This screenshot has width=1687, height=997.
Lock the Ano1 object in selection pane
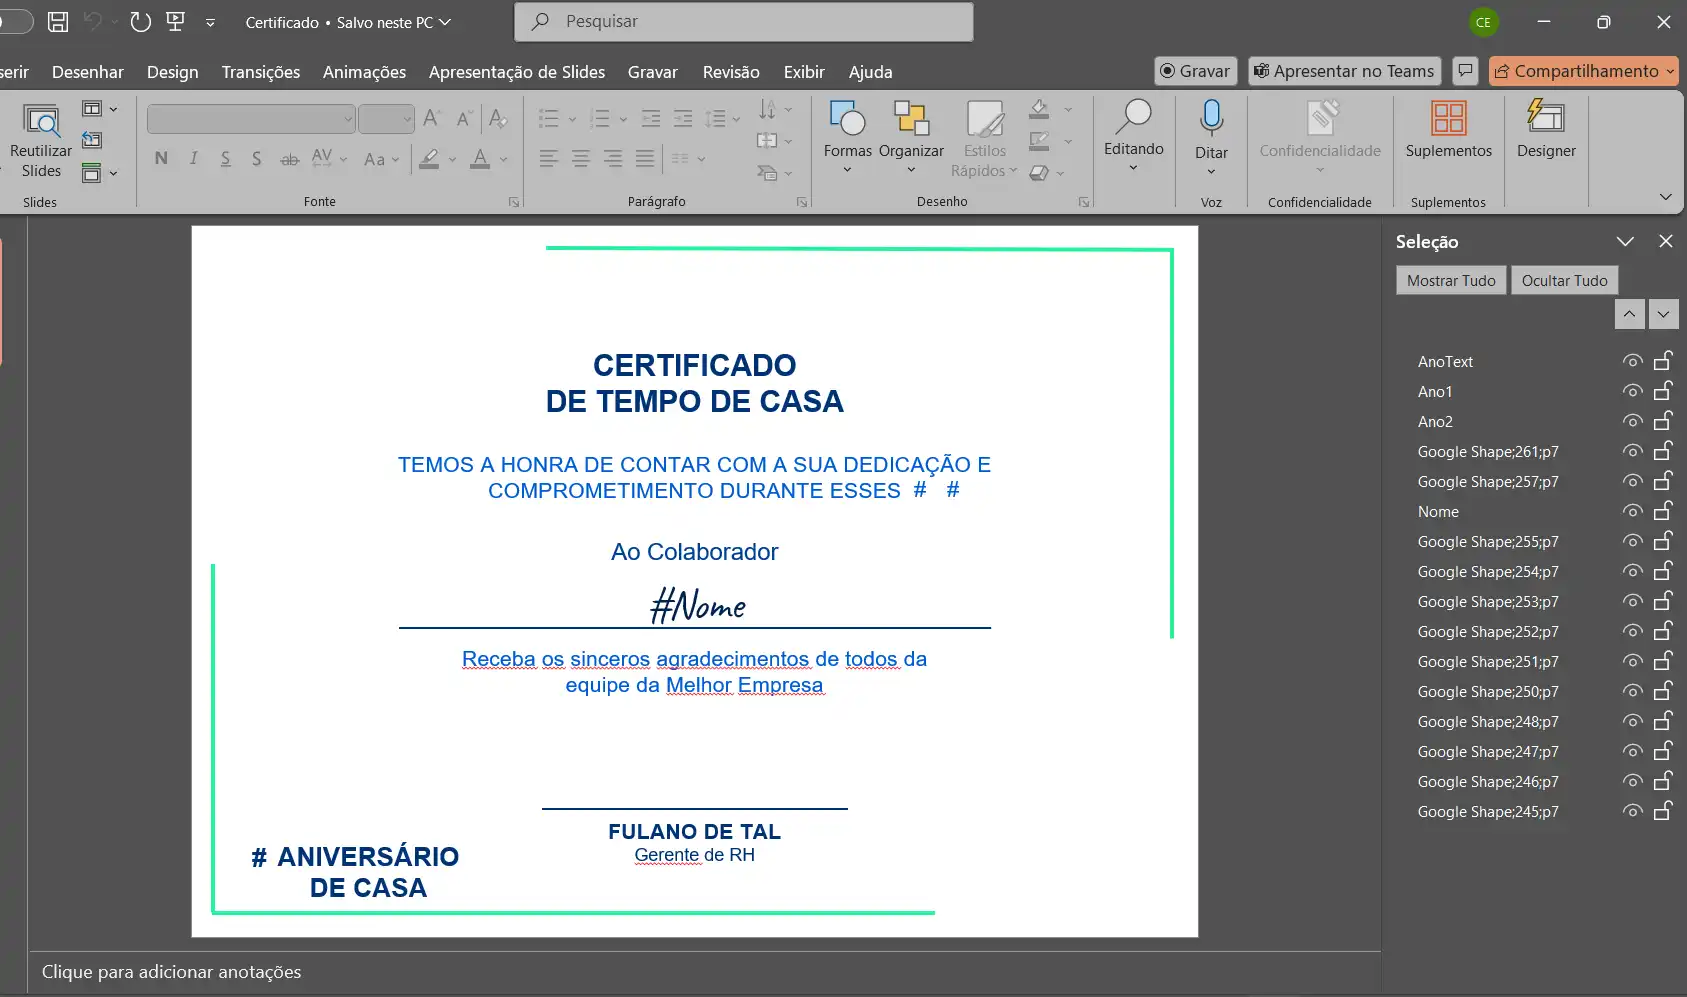[1663, 391]
